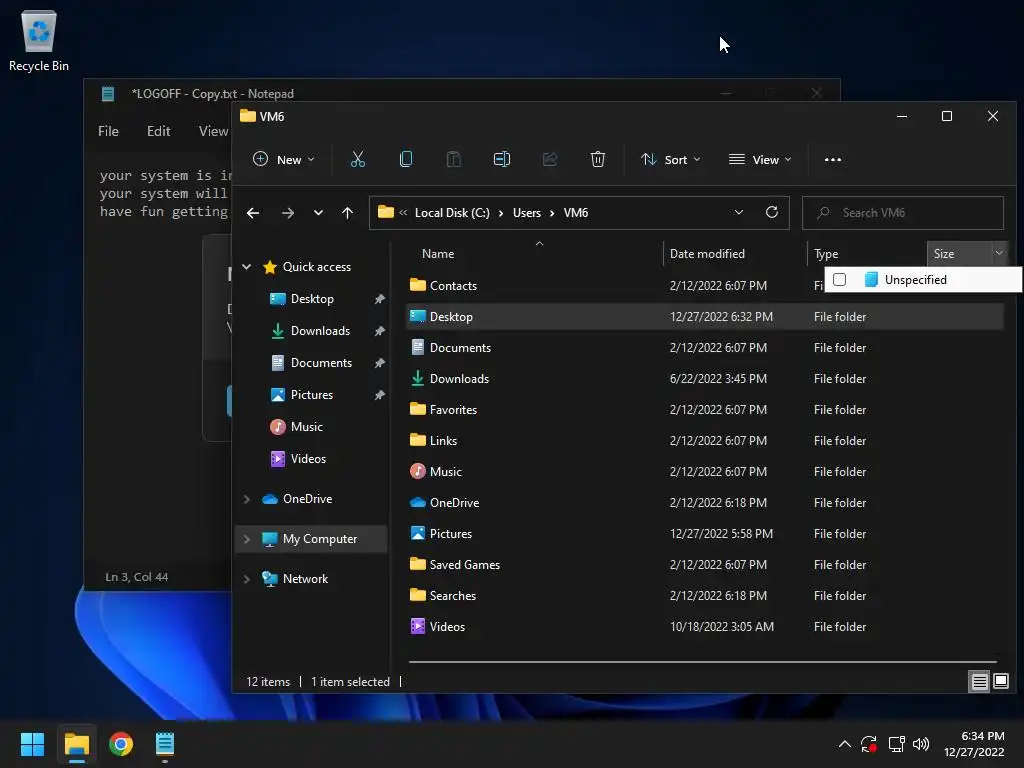
Task: Expand the My Computer tree node
Action: coord(247,539)
